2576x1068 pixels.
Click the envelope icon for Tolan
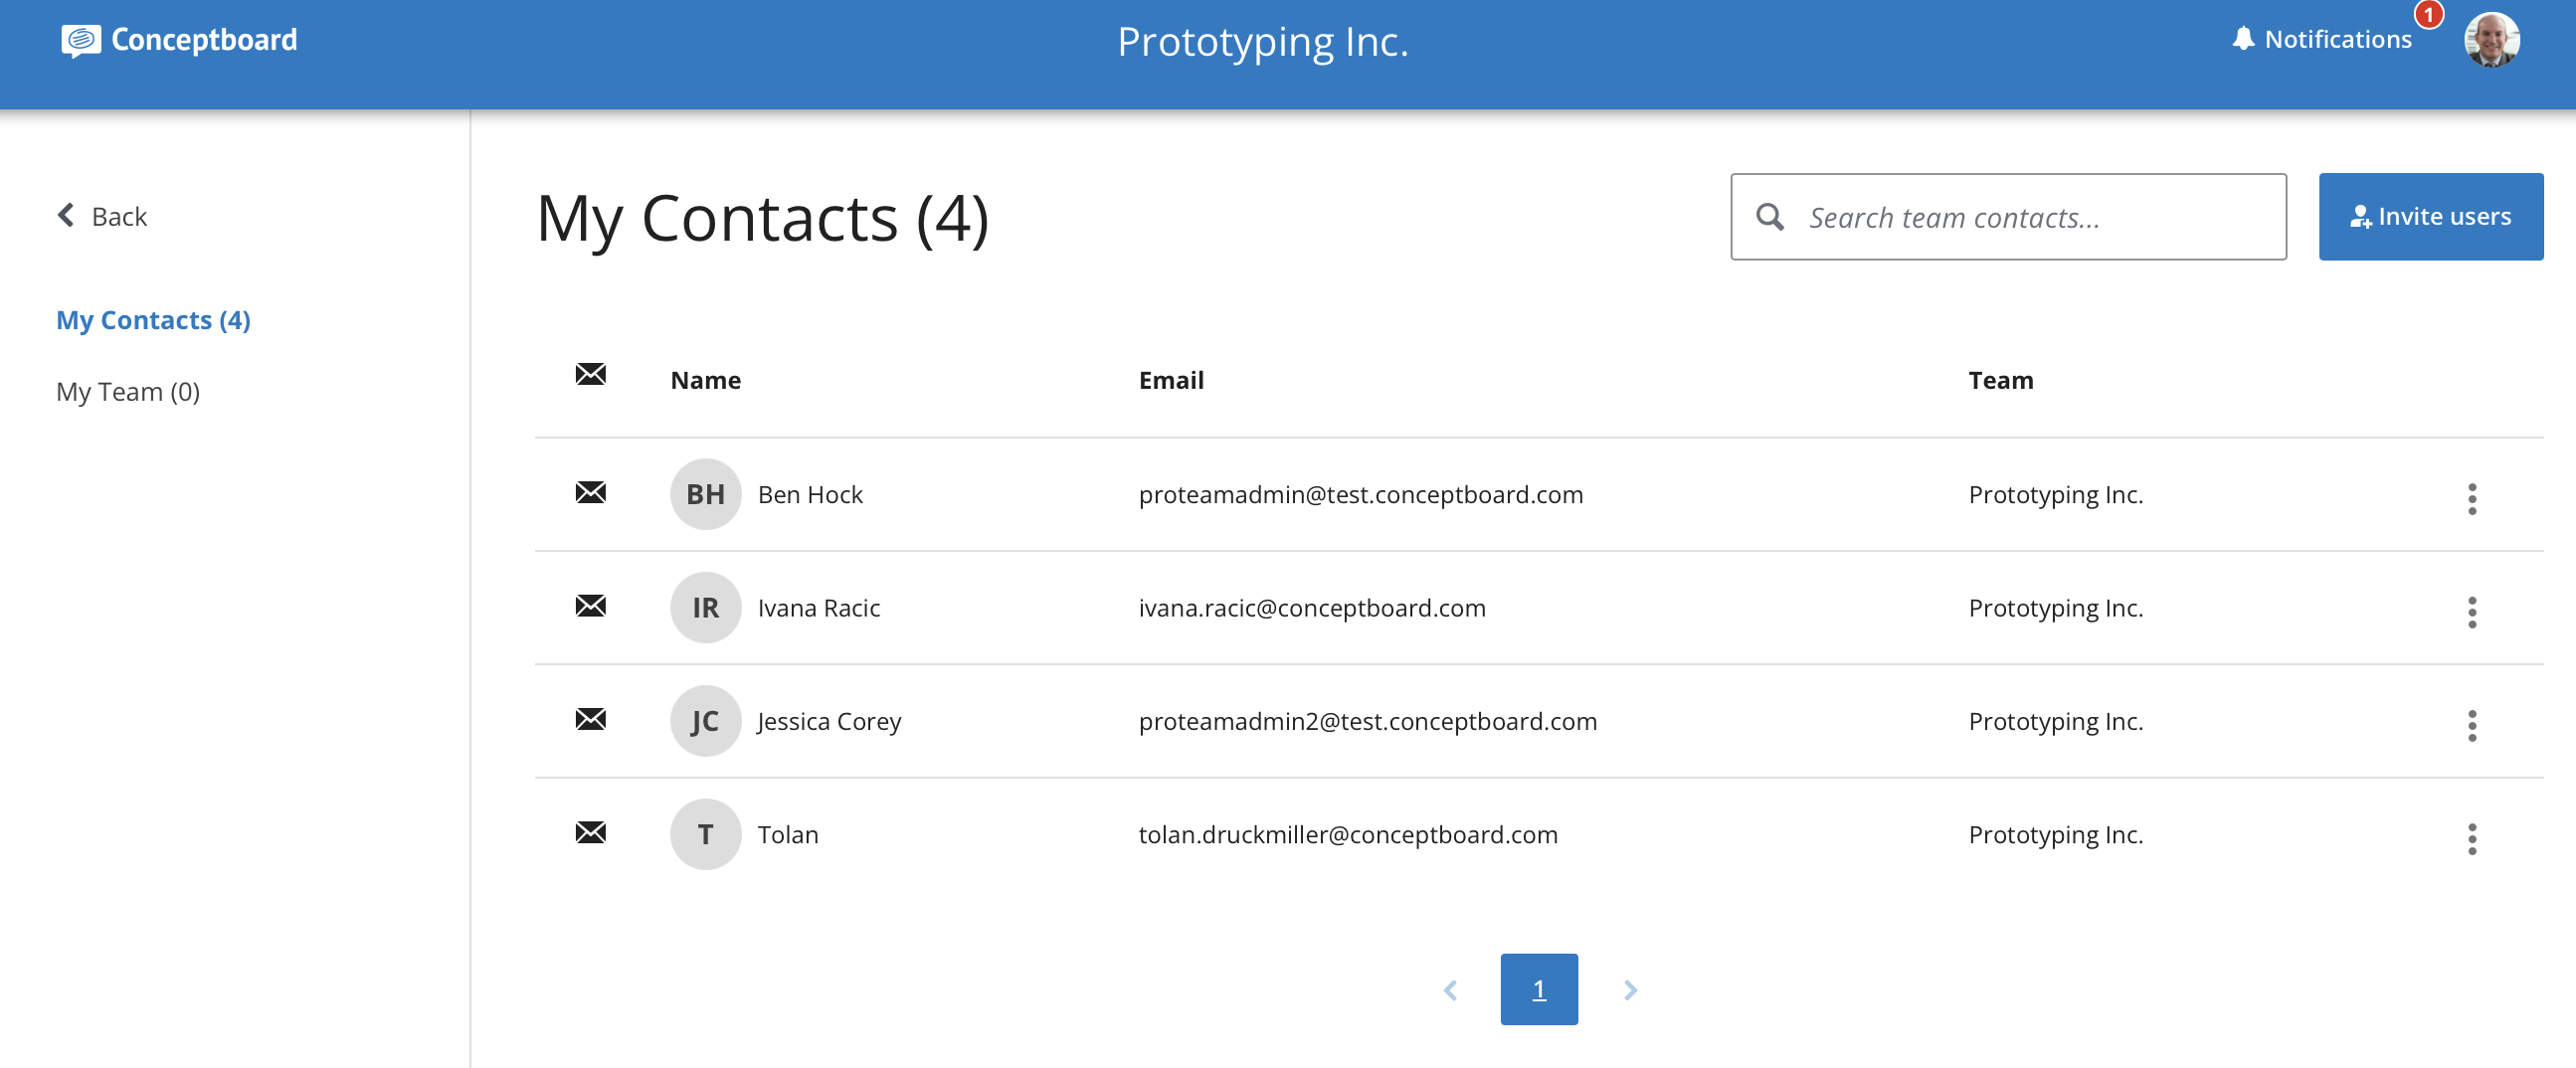pos(591,833)
